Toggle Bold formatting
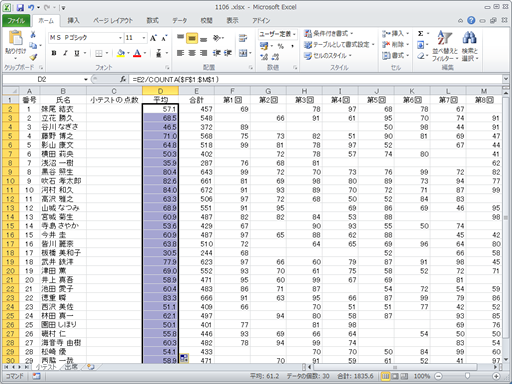This screenshot has height=384, width=512. pos(54,53)
